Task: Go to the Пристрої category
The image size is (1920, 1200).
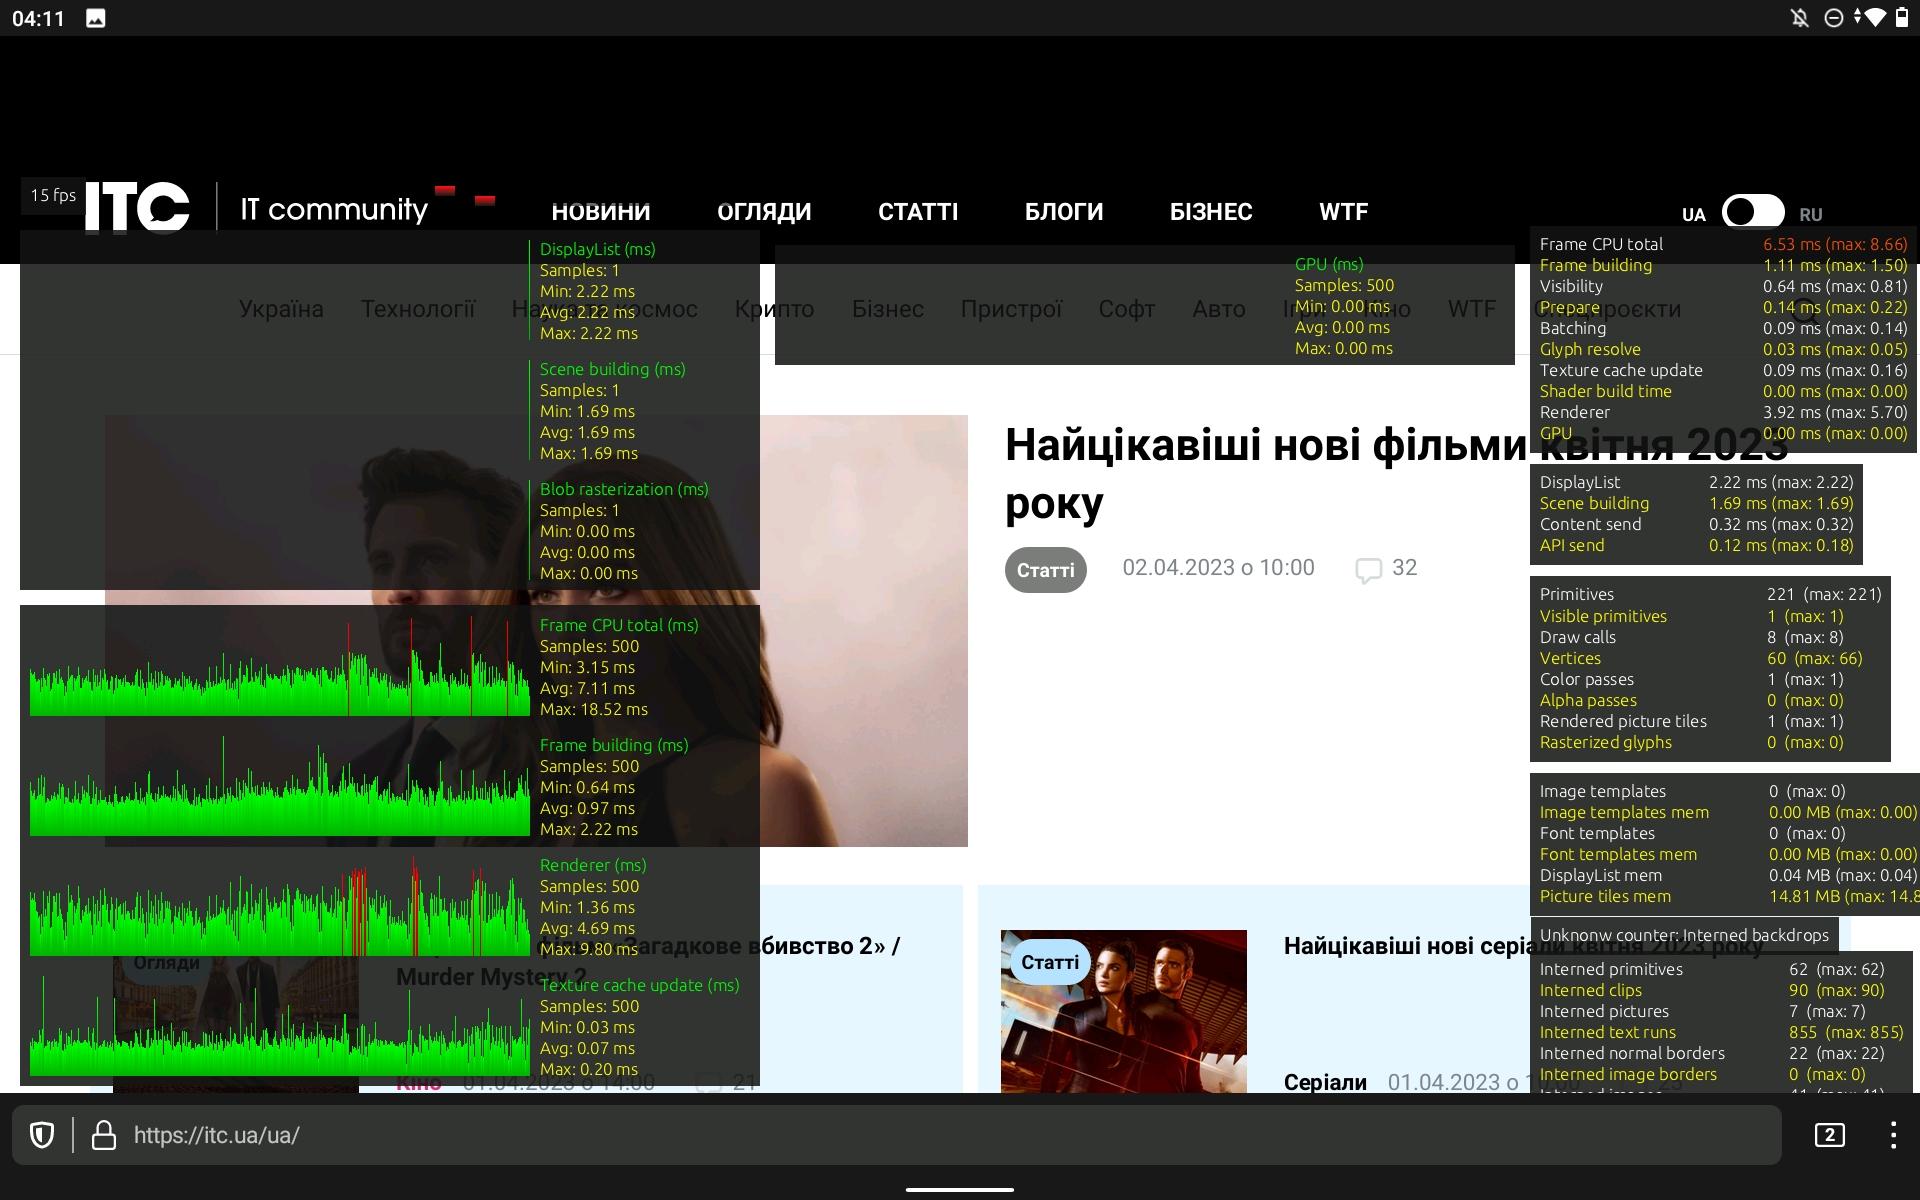Action: pos(1010,309)
